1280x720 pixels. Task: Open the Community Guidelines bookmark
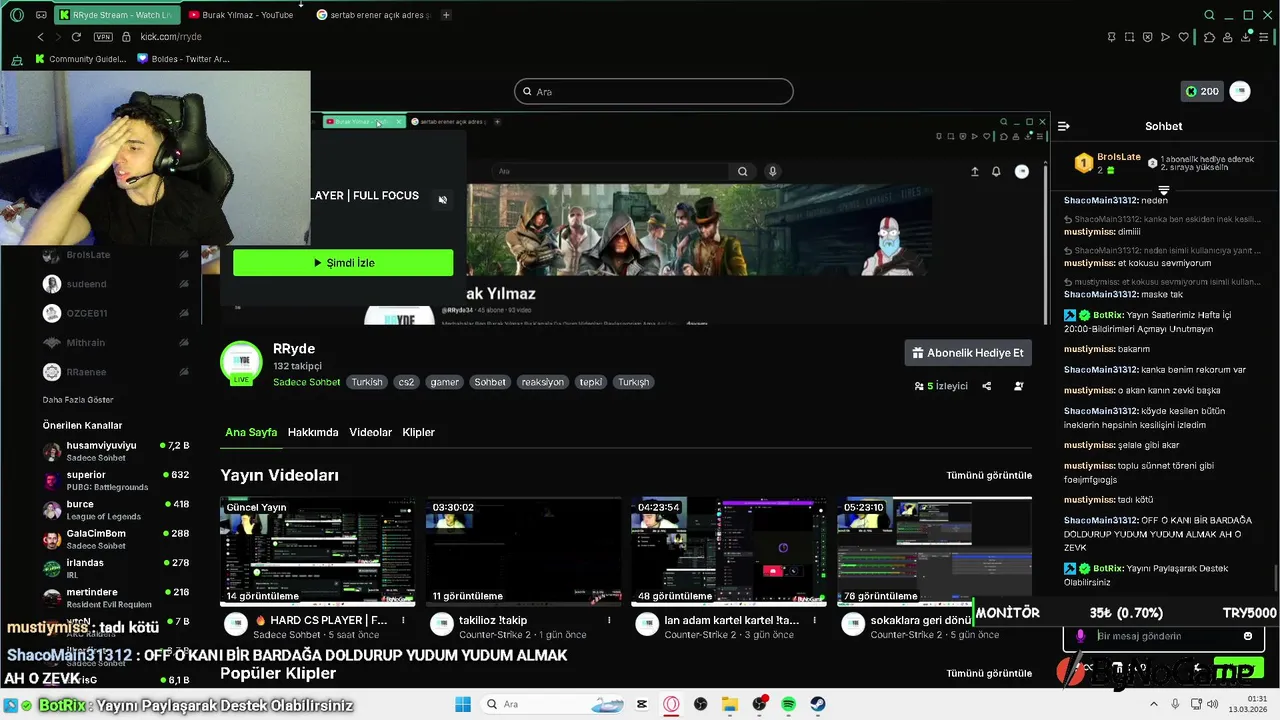[81, 59]
